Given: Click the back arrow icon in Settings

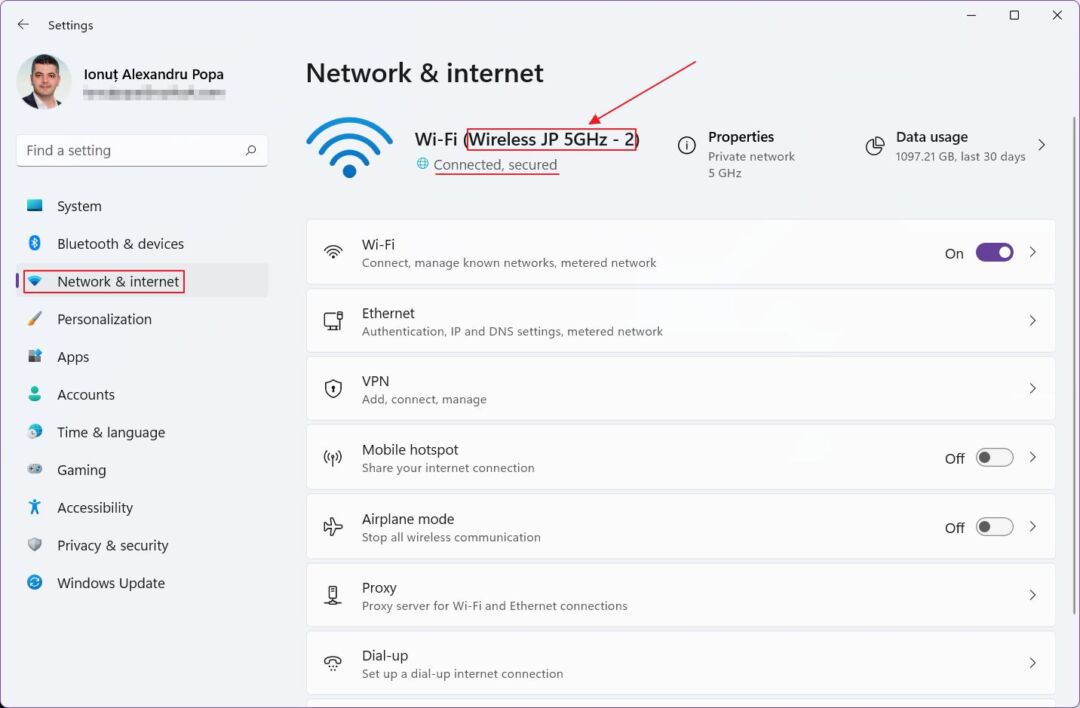Looking at the screenshot, I should pos(23,25).
